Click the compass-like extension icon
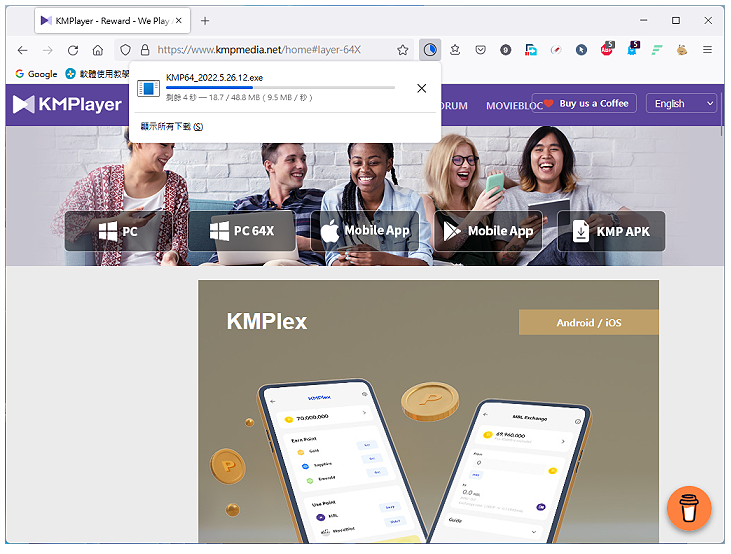The height and width of the screenshot is (554, 731). [x=556, y=50]
